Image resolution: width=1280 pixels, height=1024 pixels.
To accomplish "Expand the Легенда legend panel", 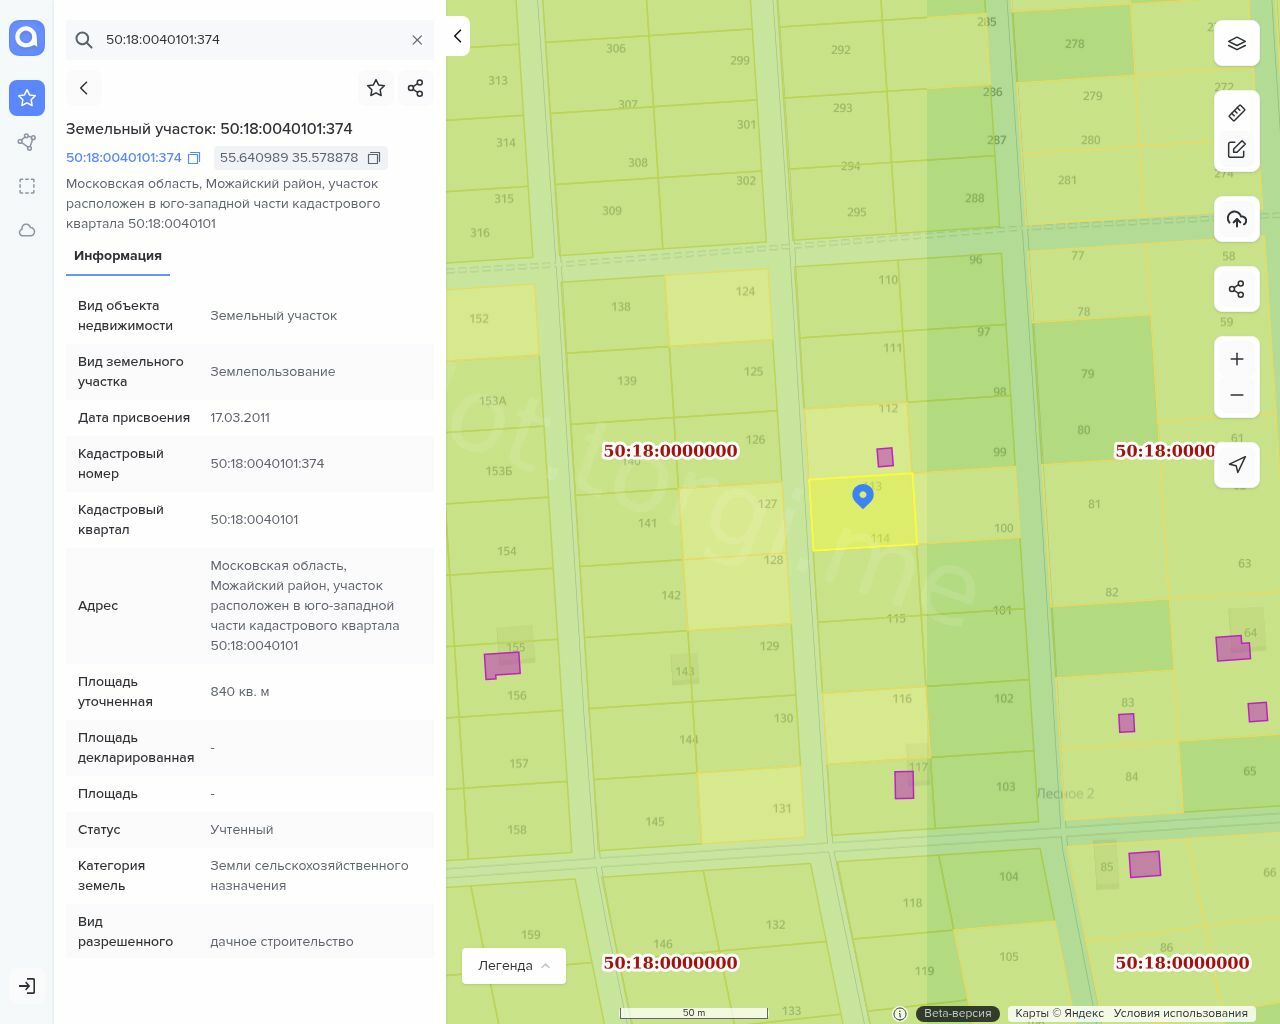I will click(x=514, y=966).
